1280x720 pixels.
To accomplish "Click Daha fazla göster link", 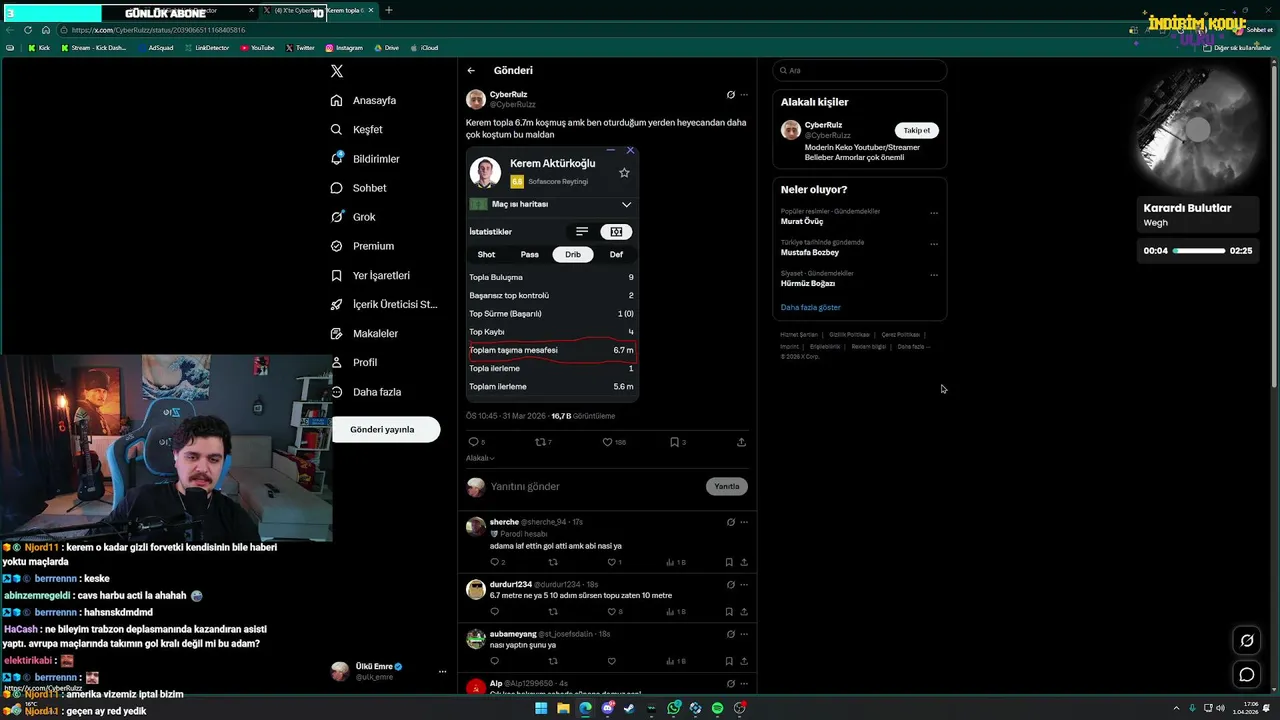I will (811, 307).
